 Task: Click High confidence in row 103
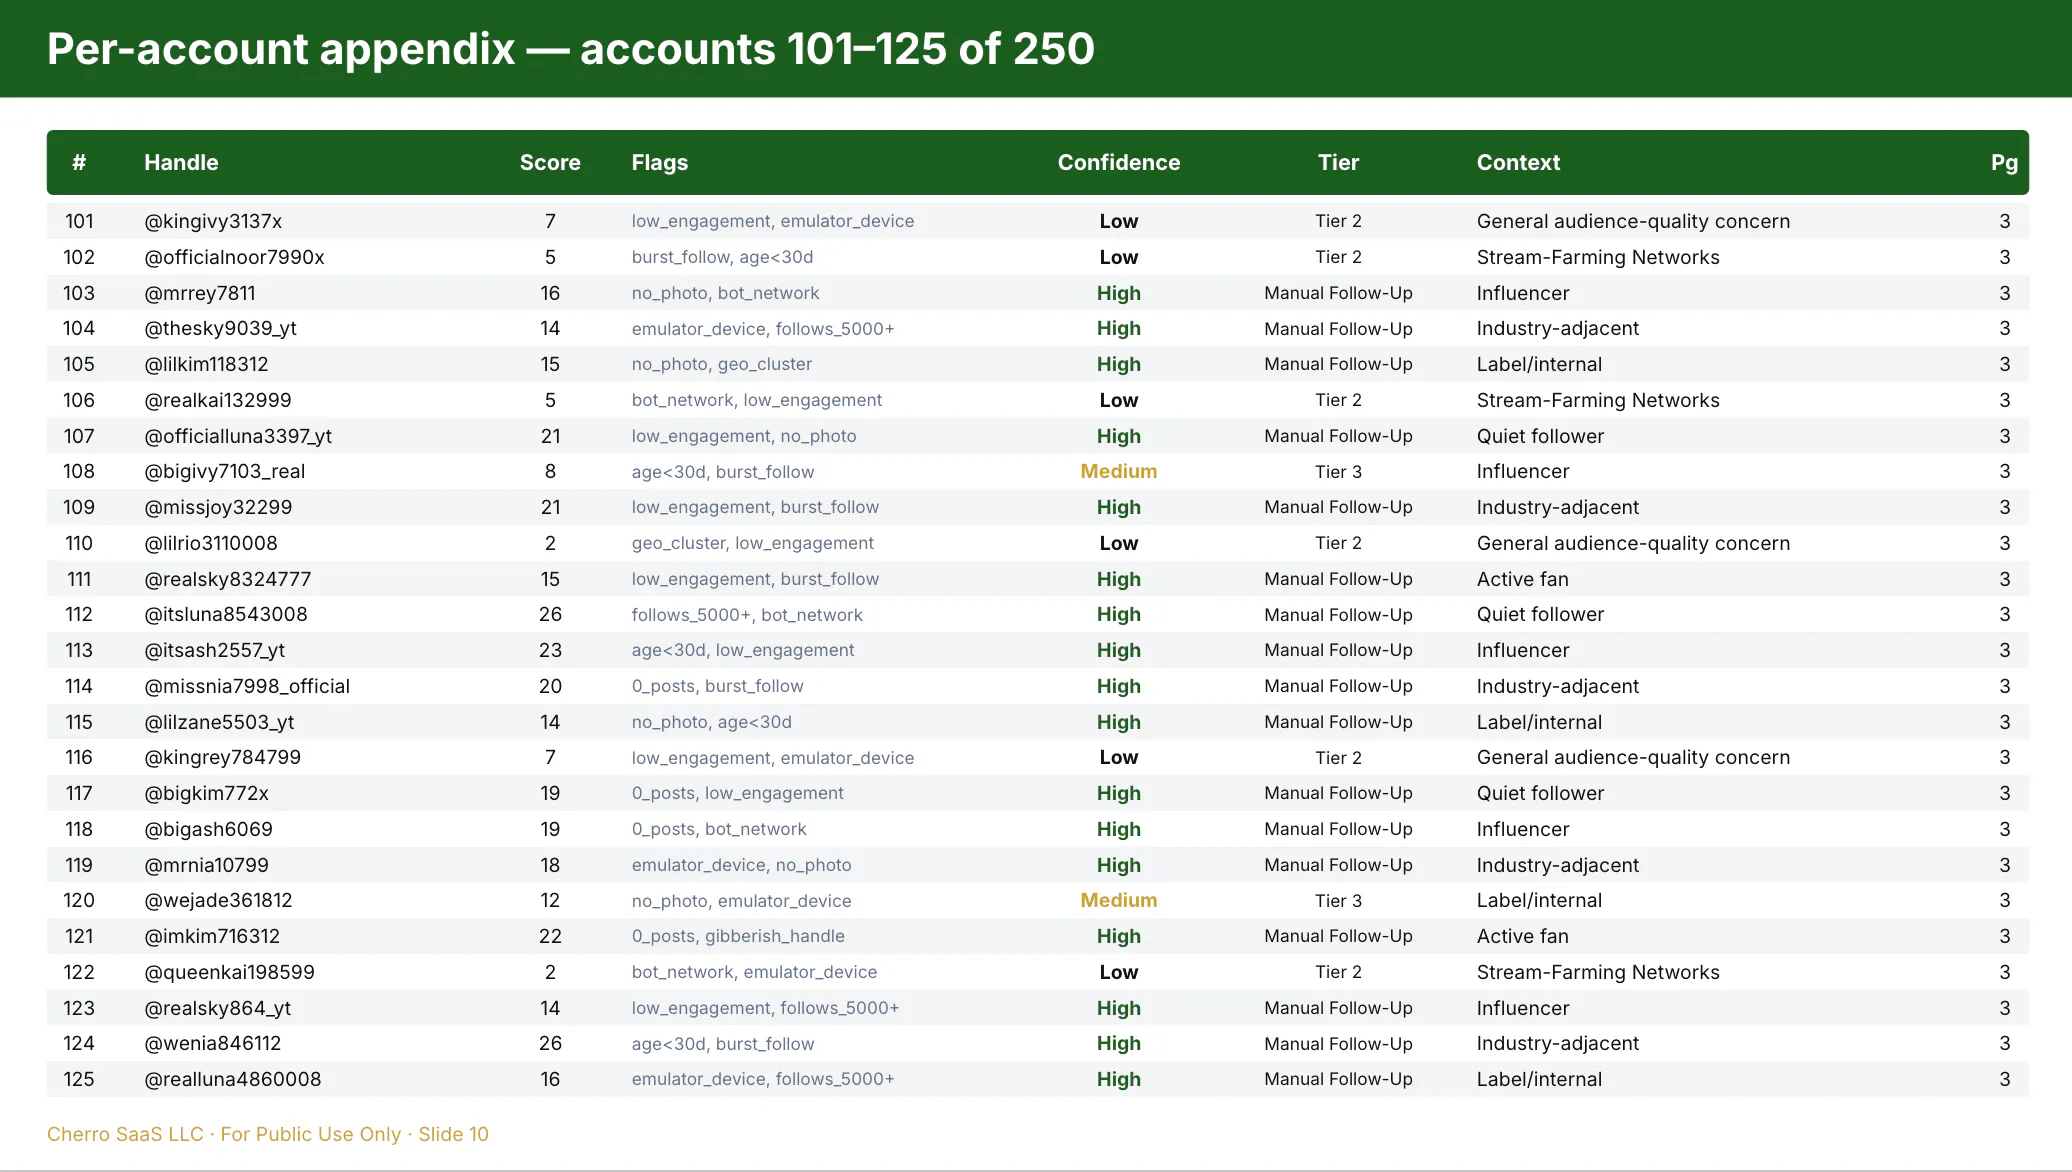pyautogui.click(x=1119, y=293)
